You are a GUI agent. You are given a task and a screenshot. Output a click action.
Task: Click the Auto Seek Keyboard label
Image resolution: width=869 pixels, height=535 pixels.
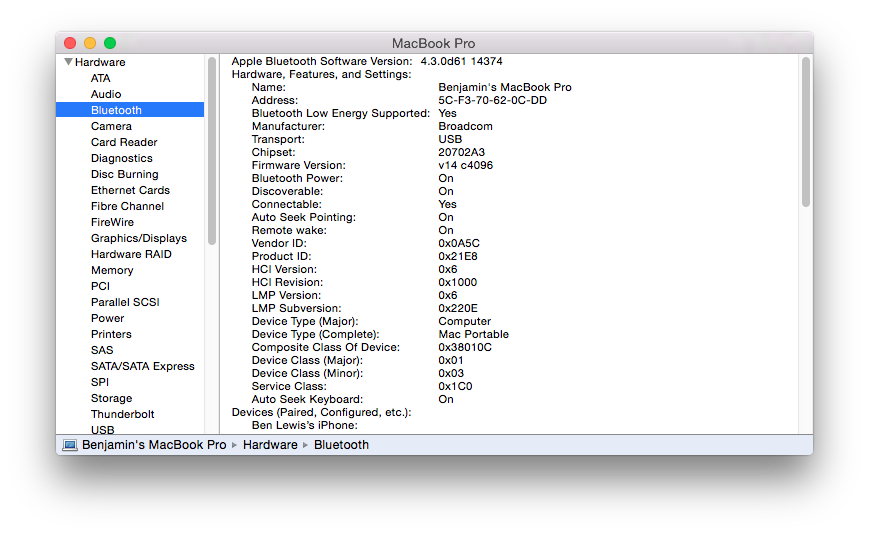pyautogui.click(x=308, y=400)
